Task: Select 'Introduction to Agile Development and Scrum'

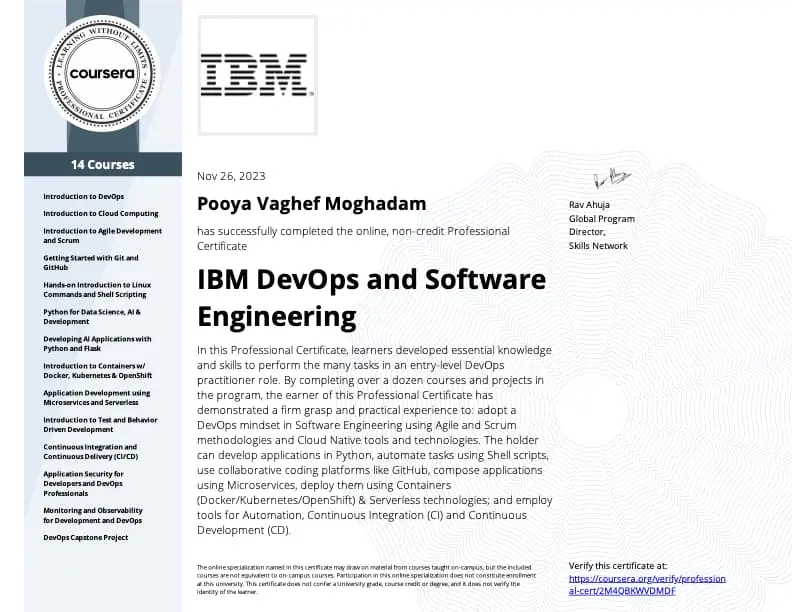Action: coord(103,235)
